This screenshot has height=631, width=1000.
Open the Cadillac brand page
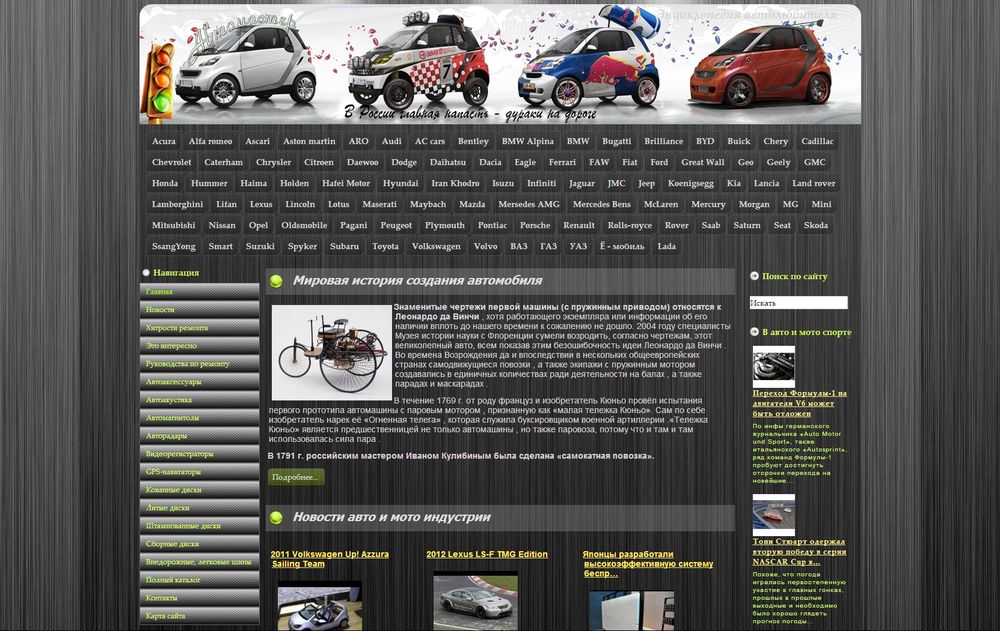point(818,142)
